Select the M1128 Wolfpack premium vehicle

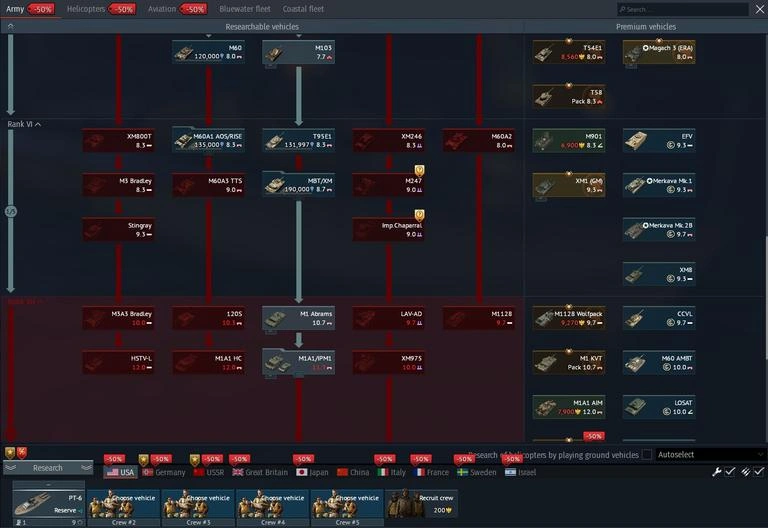point(569,318)
